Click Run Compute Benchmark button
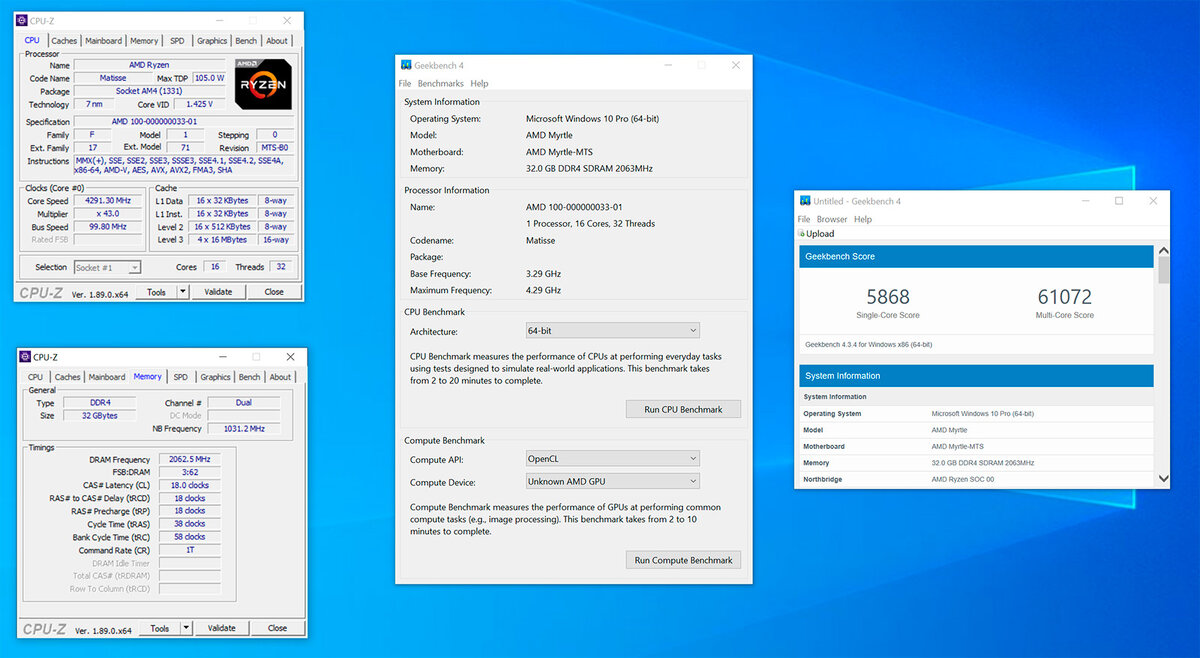 [683, 560]
